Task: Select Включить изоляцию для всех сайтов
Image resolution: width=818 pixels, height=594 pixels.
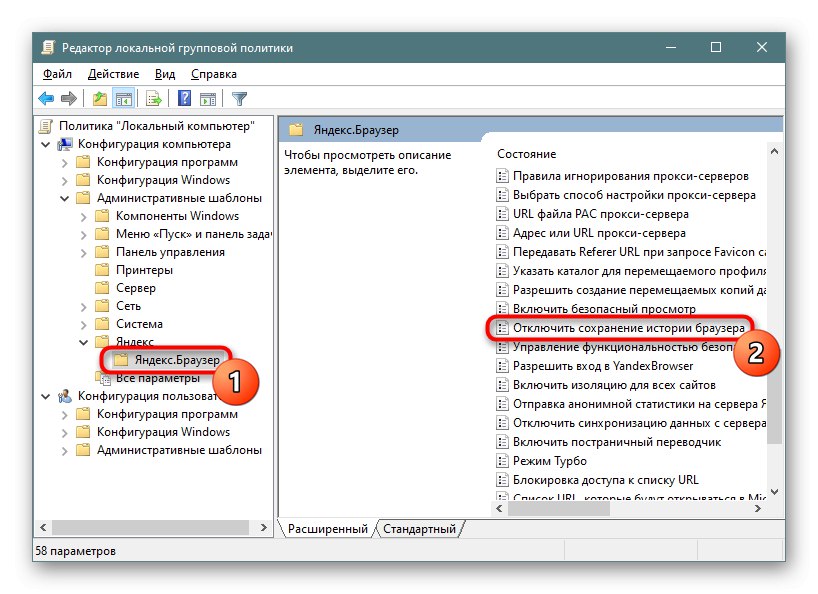Action: (x=614, y=385)
